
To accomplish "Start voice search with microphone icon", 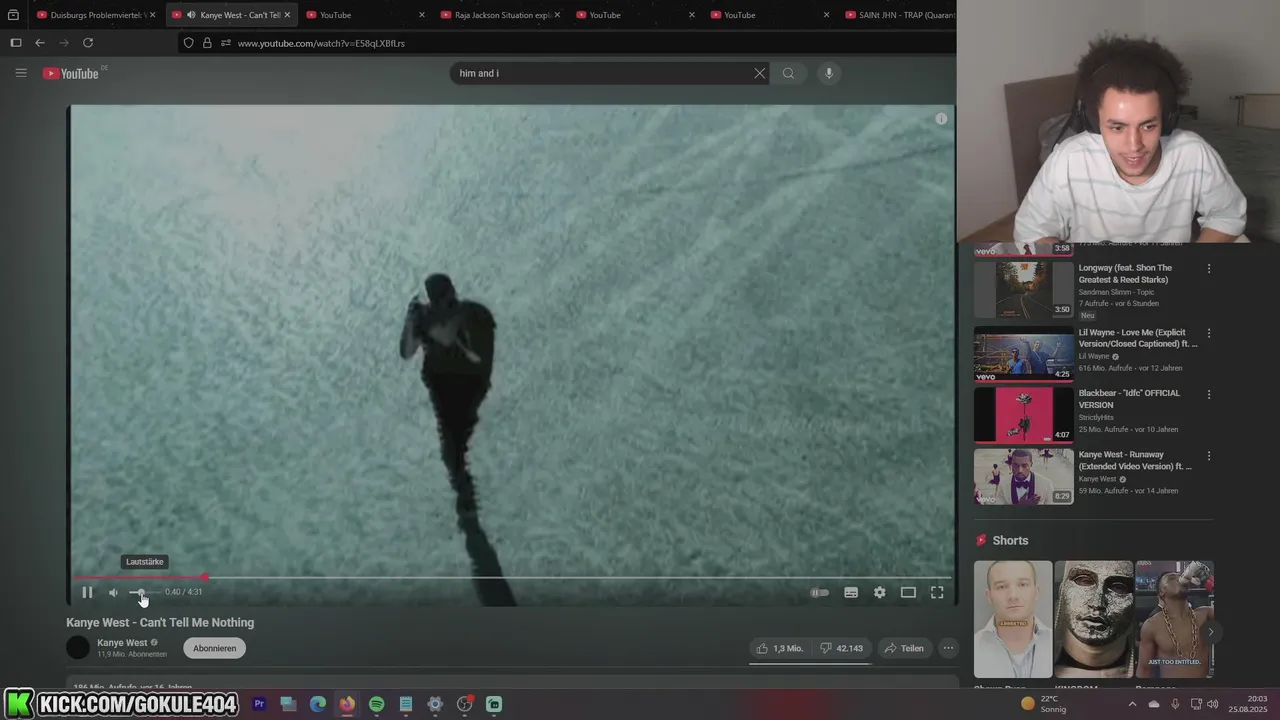I will pyautogui.click(x=828, y=73).
